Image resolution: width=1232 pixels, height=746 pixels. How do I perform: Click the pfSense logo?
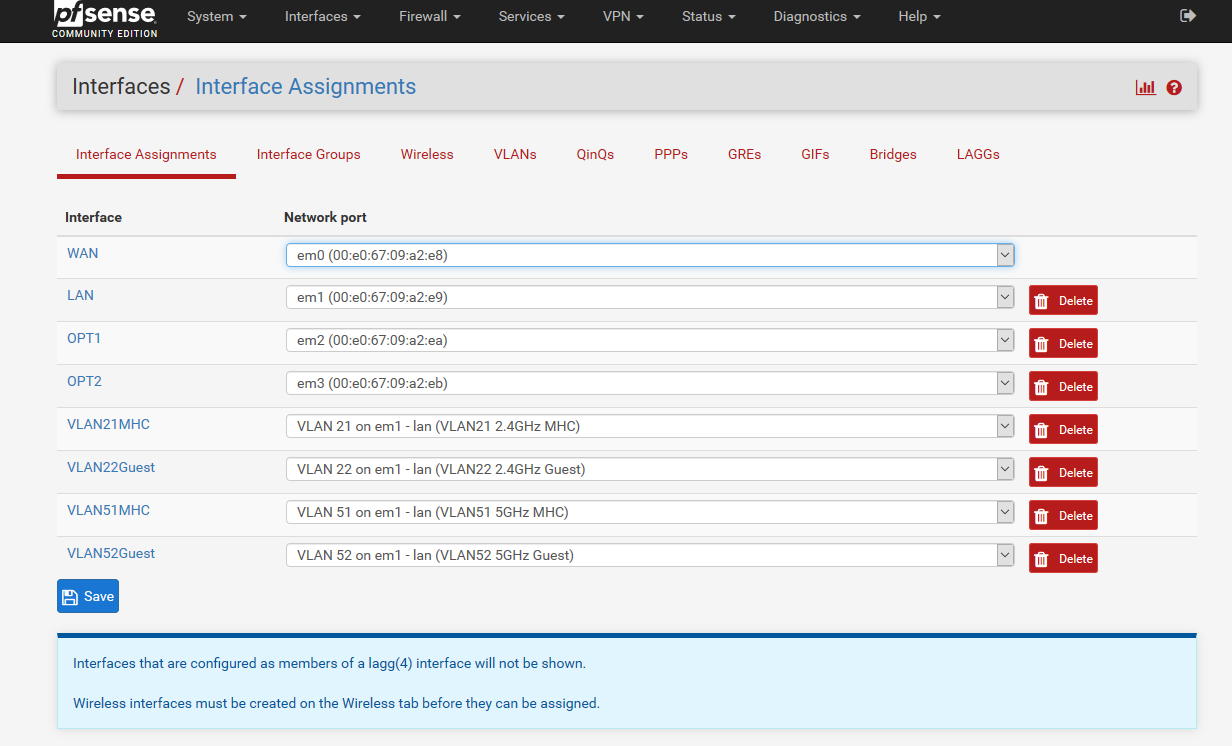(x=105, y=19)
